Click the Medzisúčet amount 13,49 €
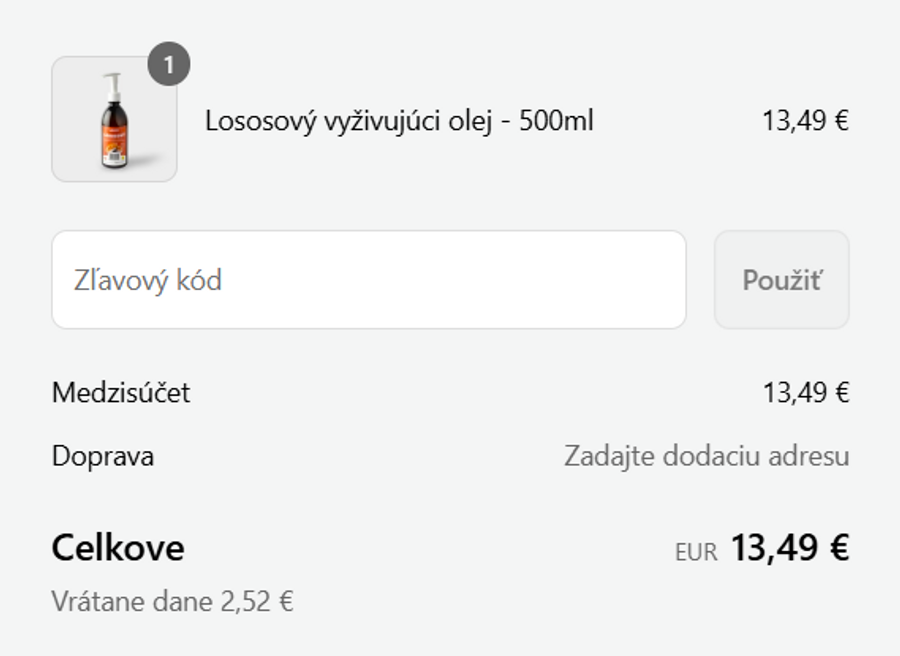 pos(806,393)
